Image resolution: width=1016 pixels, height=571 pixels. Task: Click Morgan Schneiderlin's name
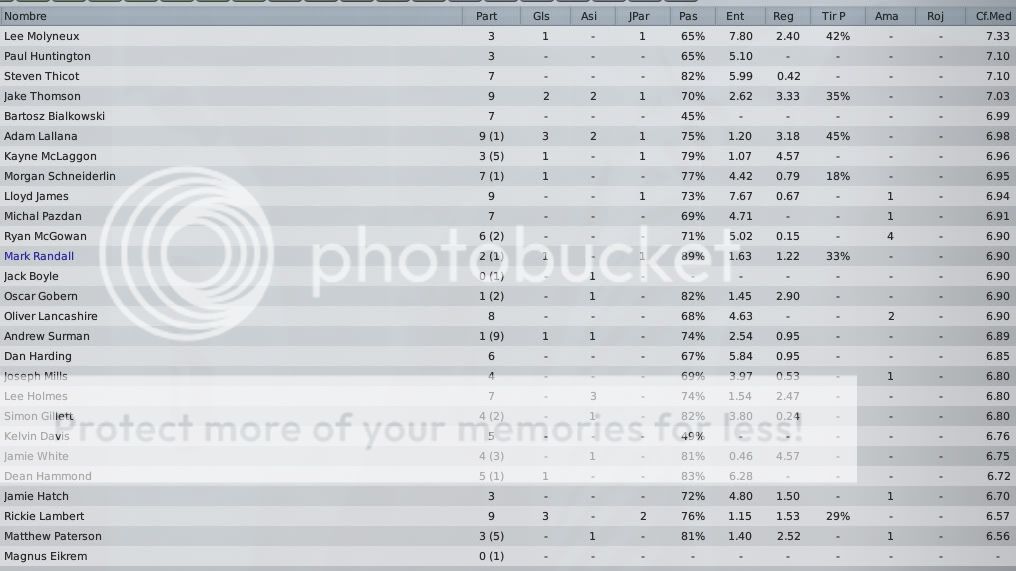click(60, 176)
